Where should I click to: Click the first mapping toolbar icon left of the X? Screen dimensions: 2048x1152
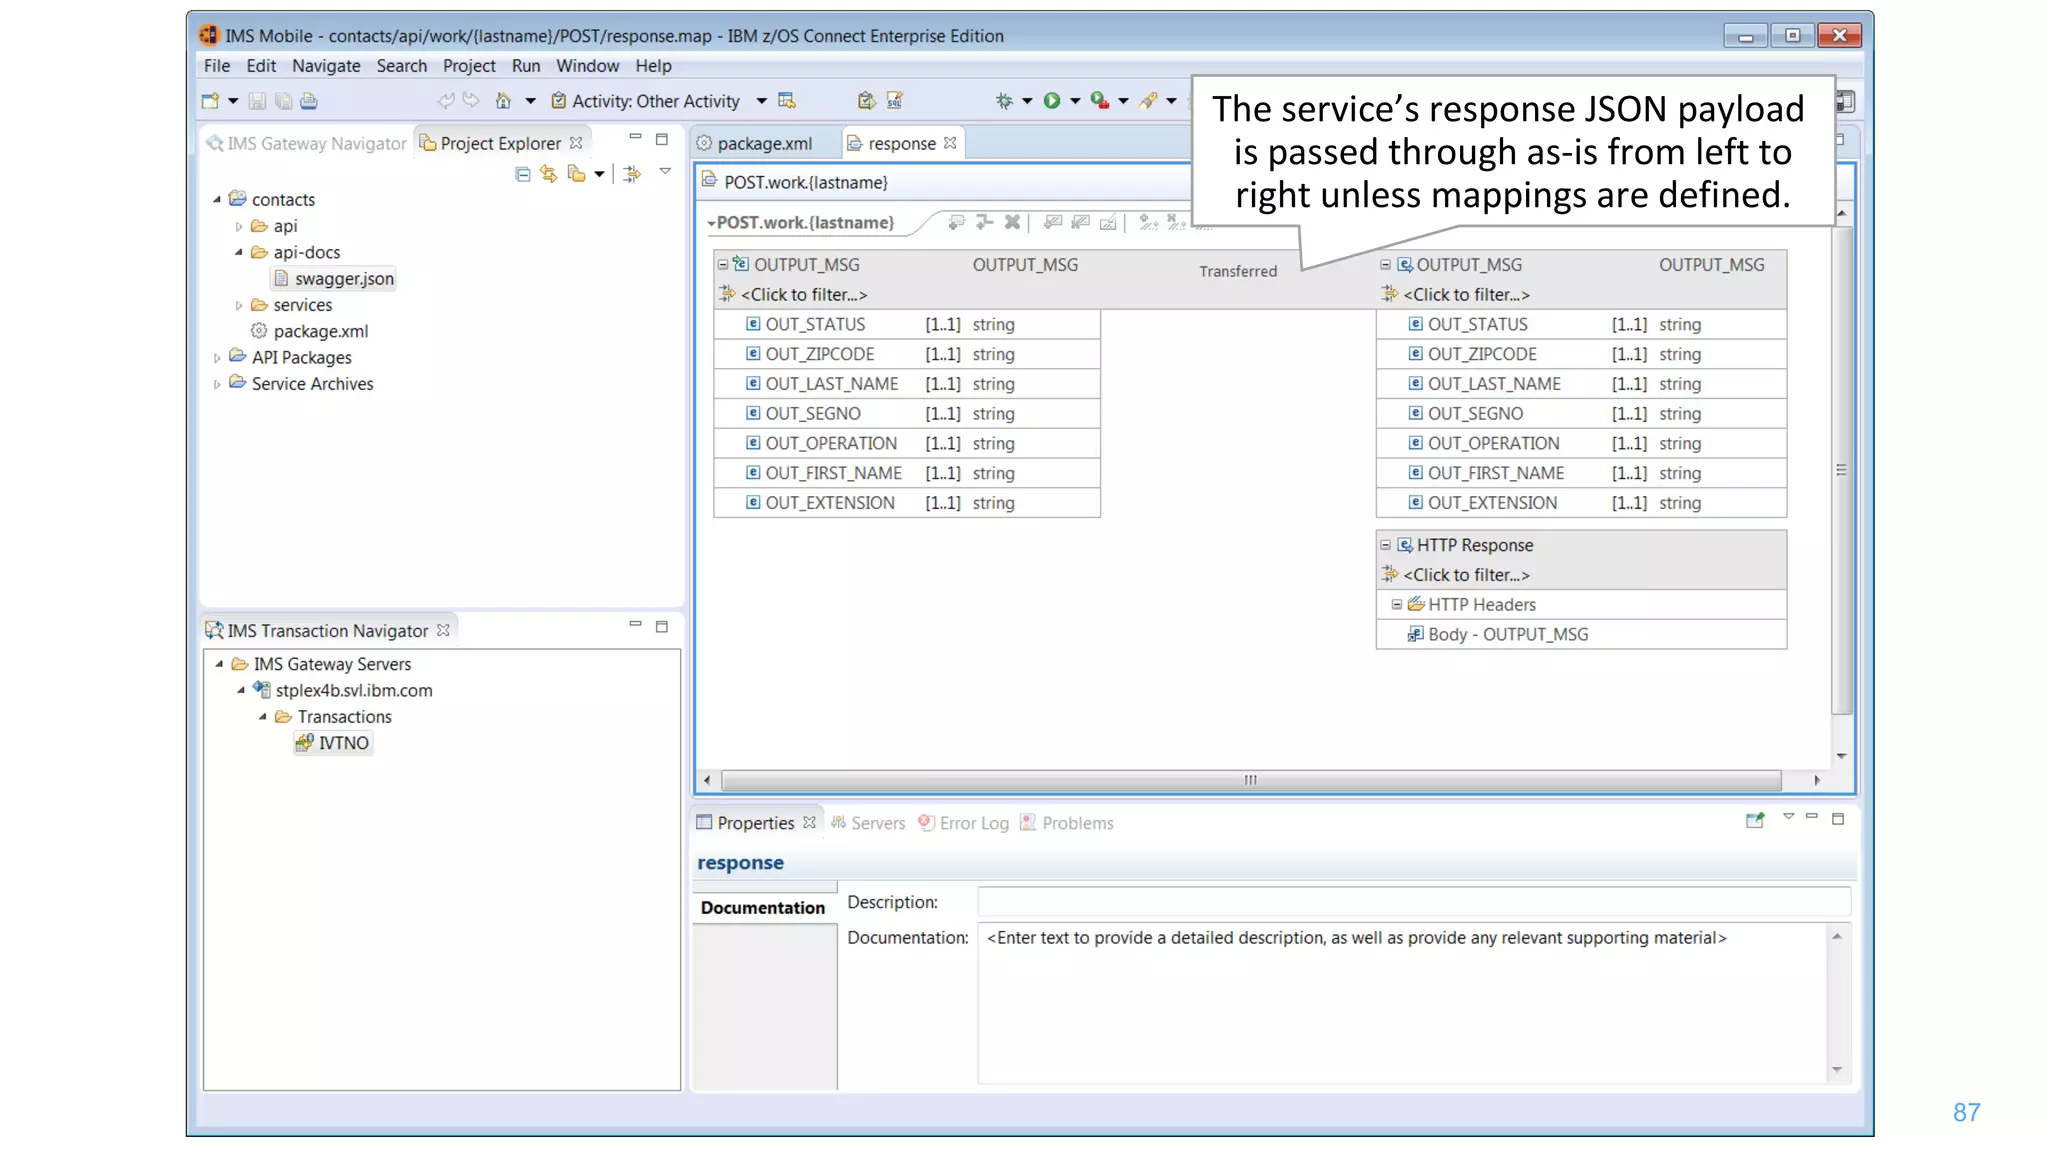(x=957, y=222)
